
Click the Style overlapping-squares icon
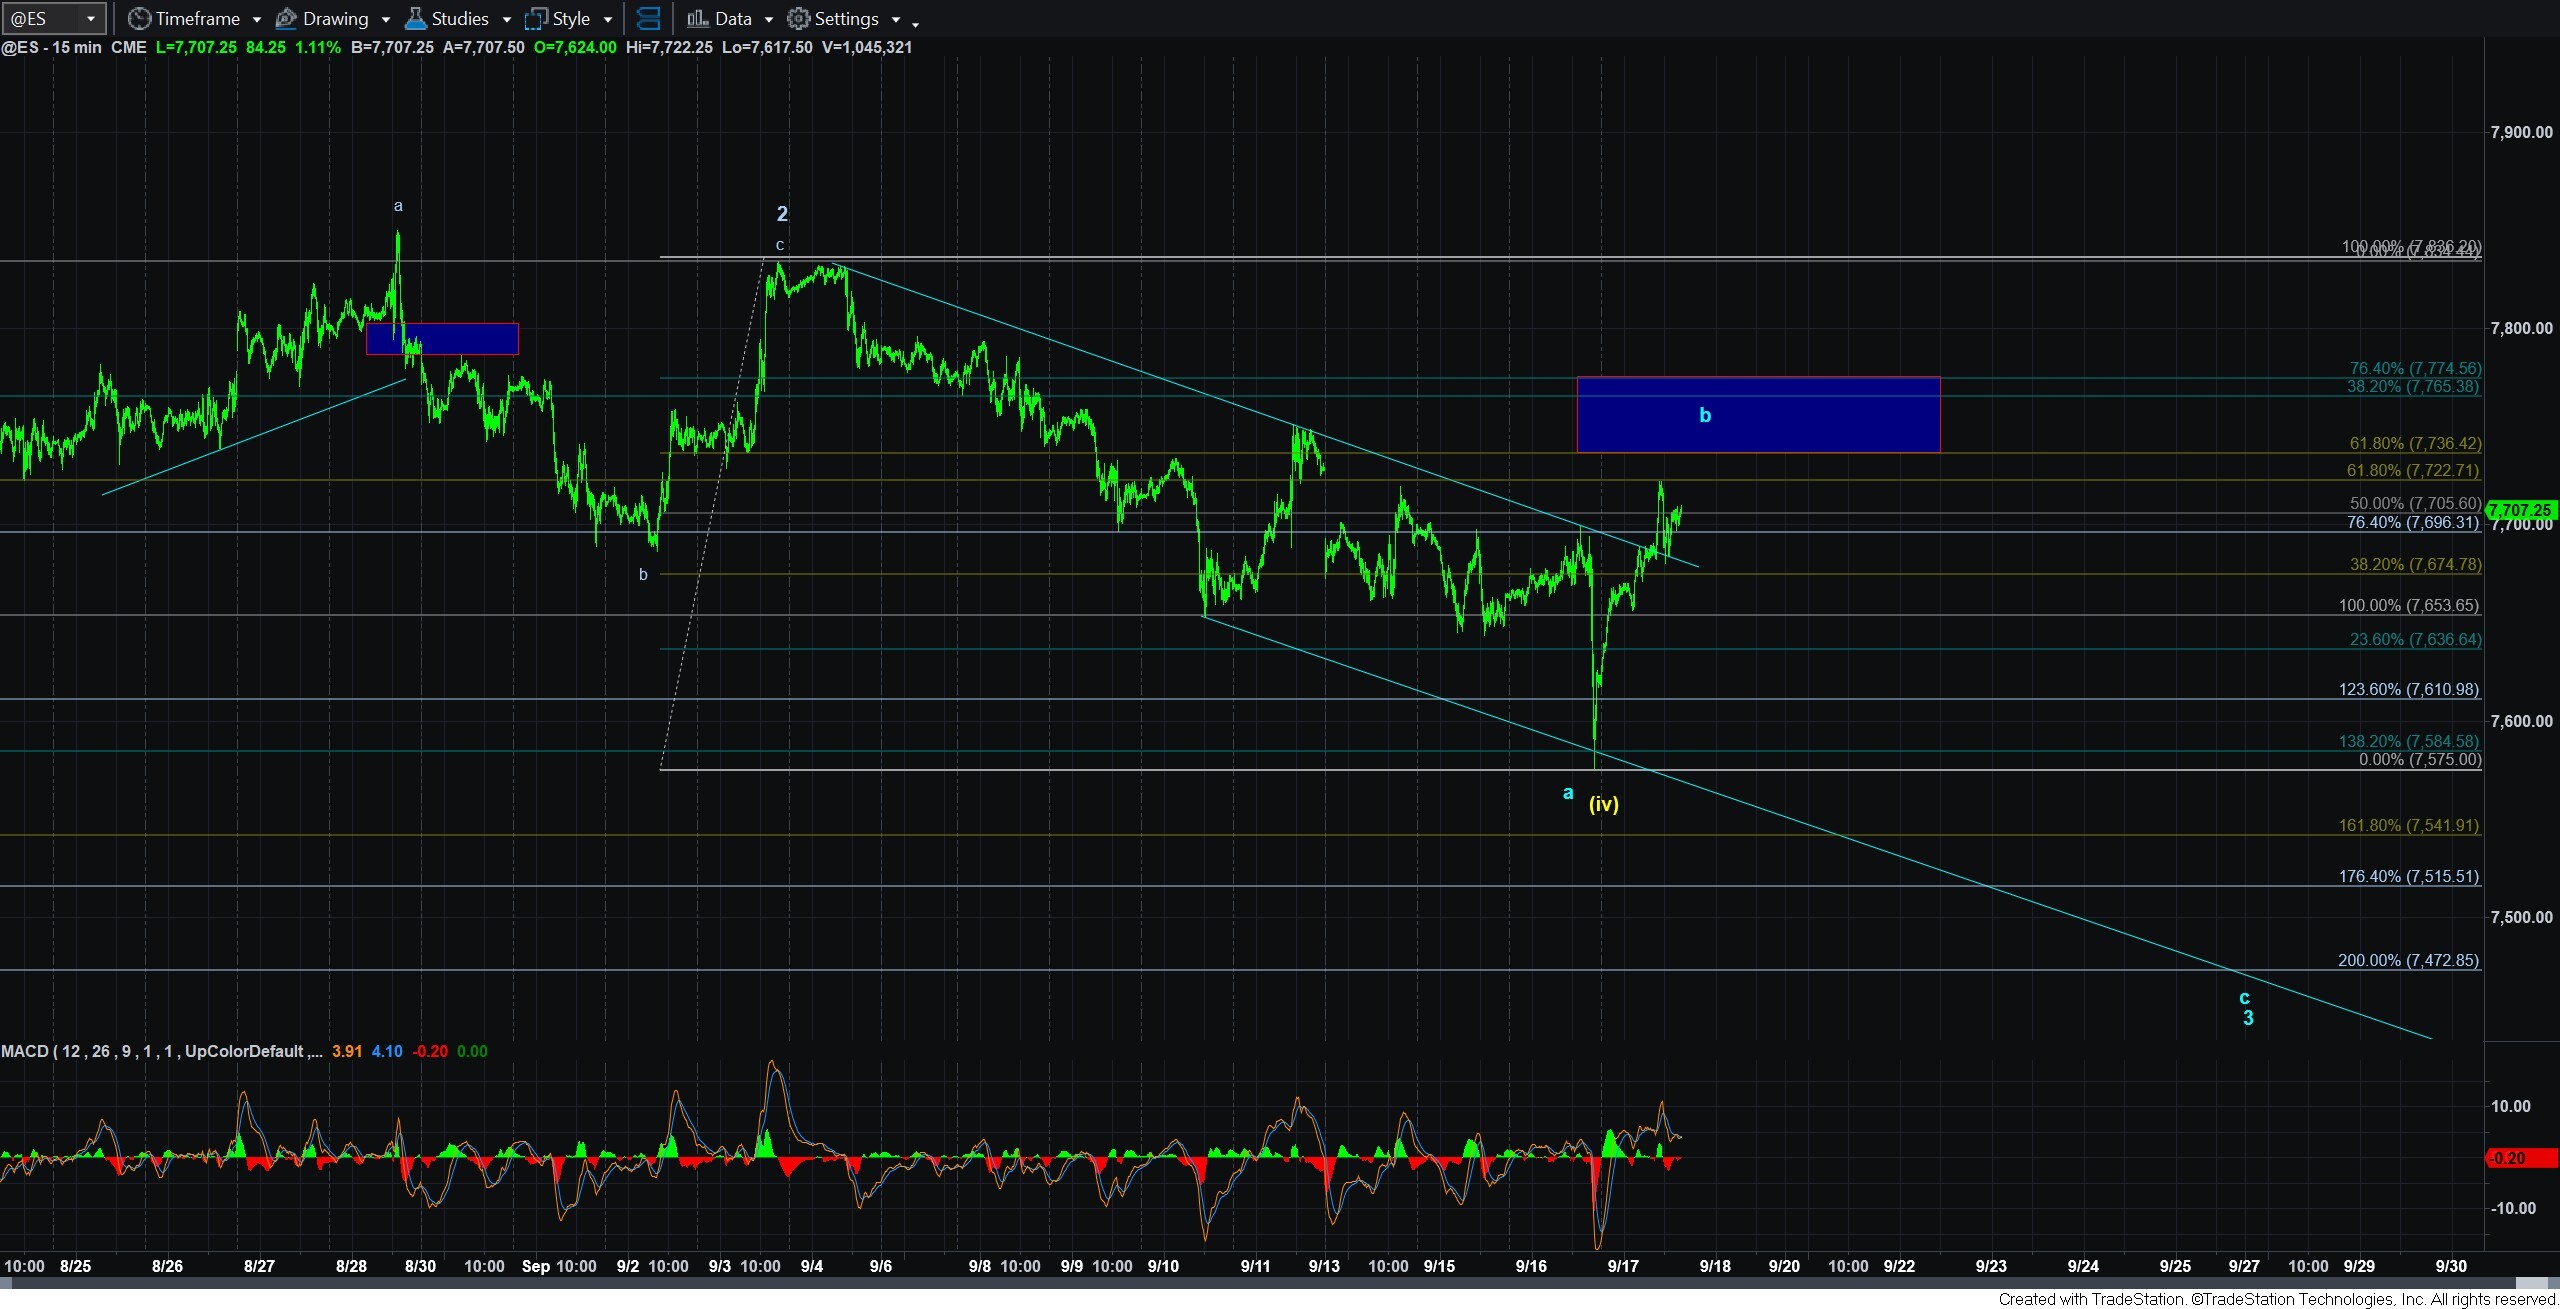point(536,18)
